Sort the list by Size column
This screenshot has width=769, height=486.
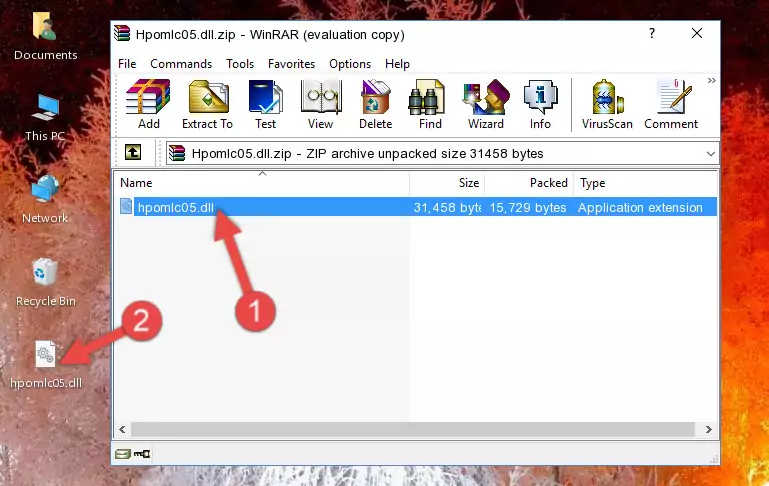[x=447, y=183]
